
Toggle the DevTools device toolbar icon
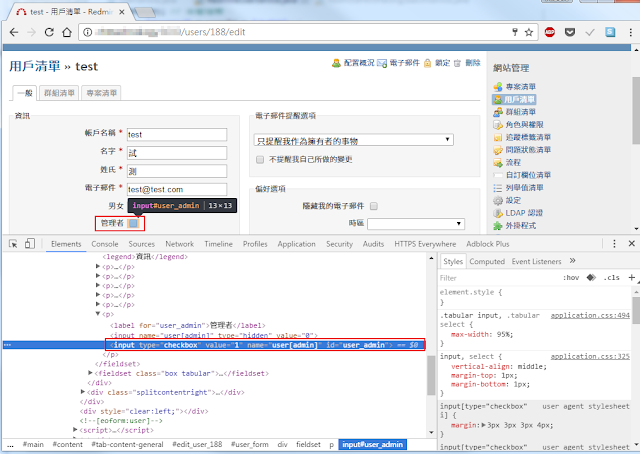click(30, 244)
